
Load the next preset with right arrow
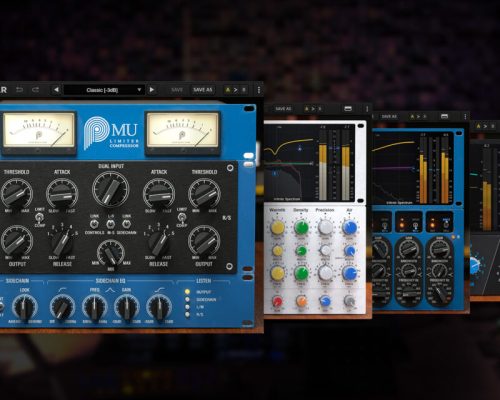click(152, 90)
